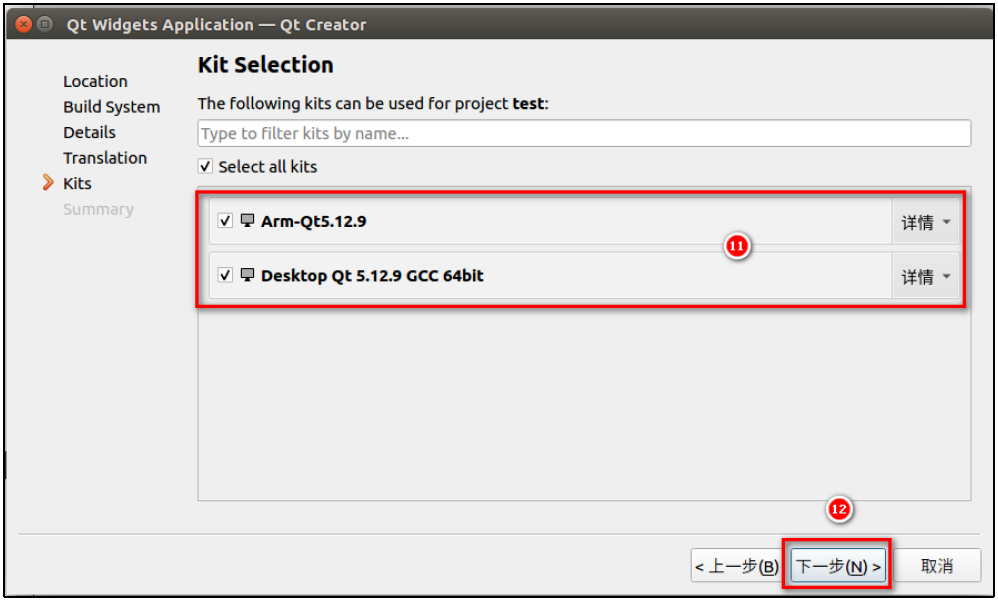Cancel the wizard with 取消
Image resolution: width=998 pixels, height=602 pixels.
(936, 567)
